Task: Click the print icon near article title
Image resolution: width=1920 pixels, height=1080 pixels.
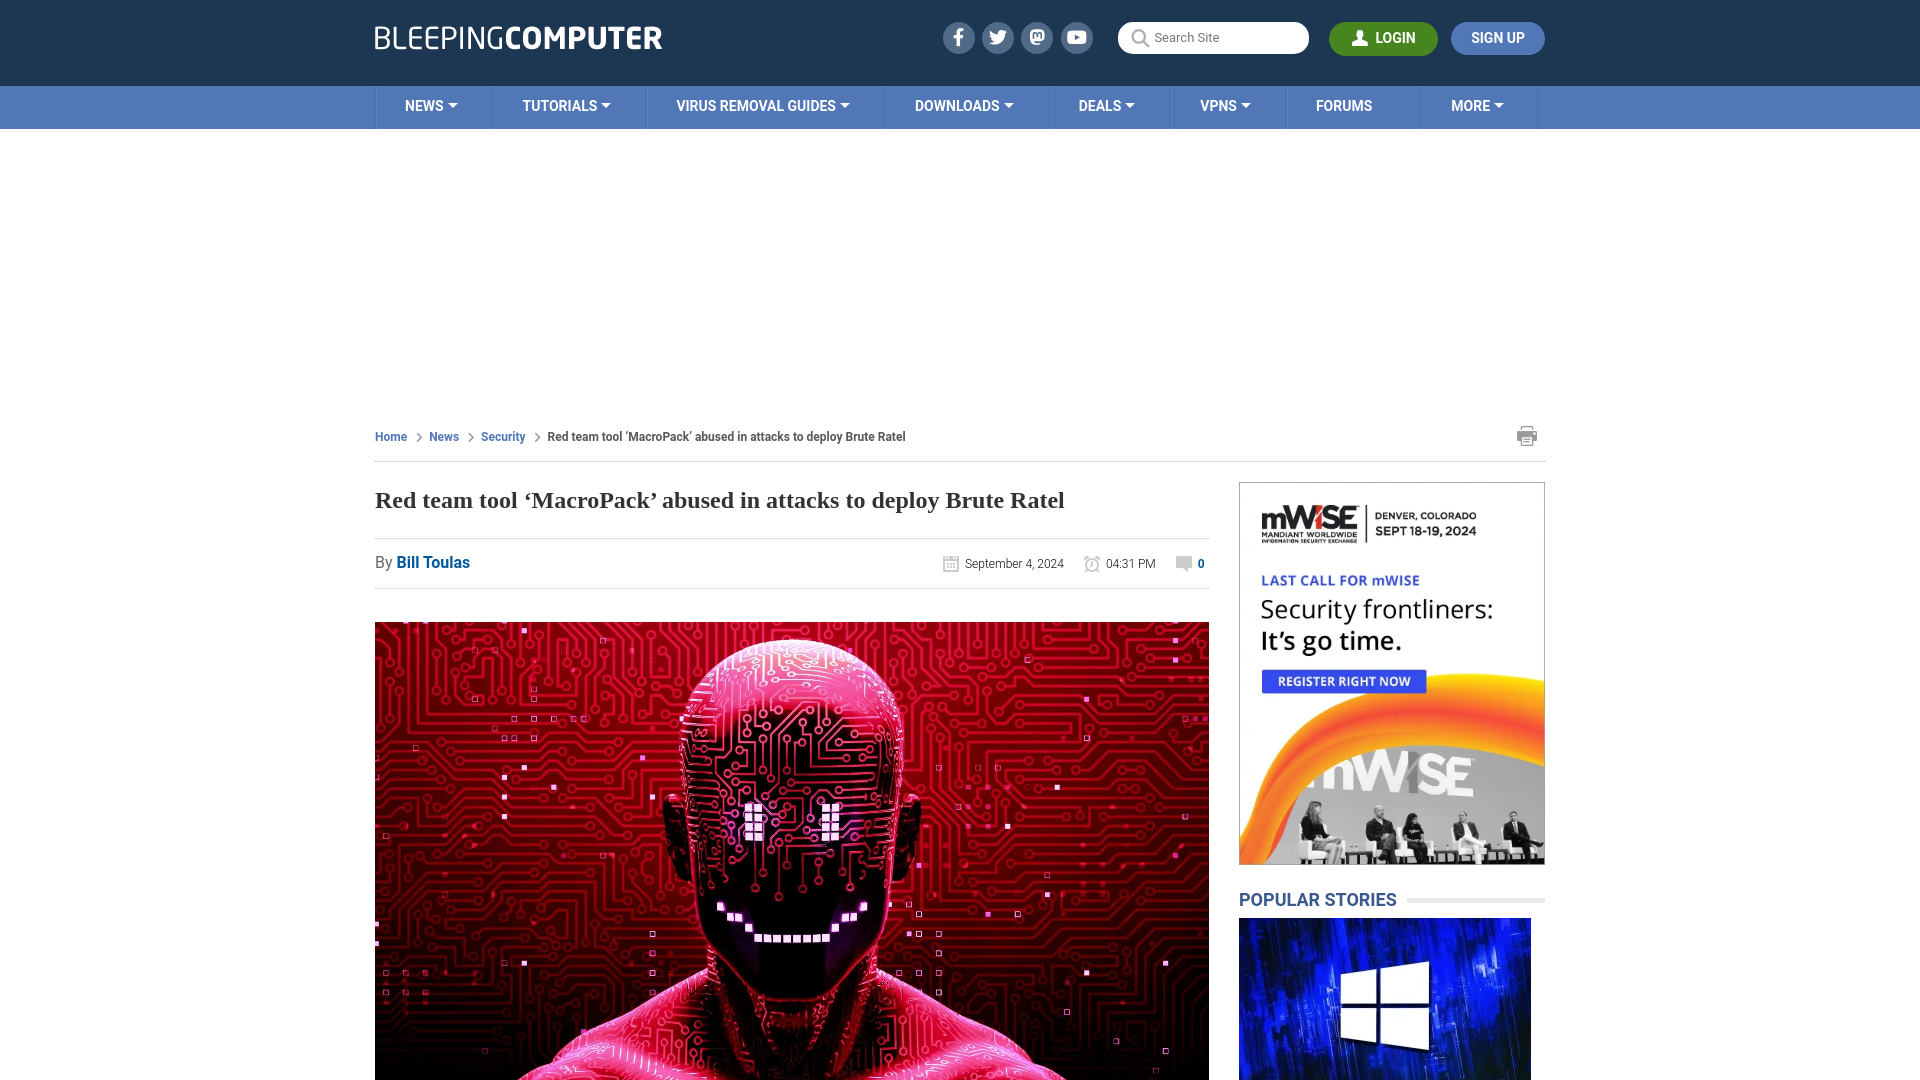Action: pos(1527,435)
